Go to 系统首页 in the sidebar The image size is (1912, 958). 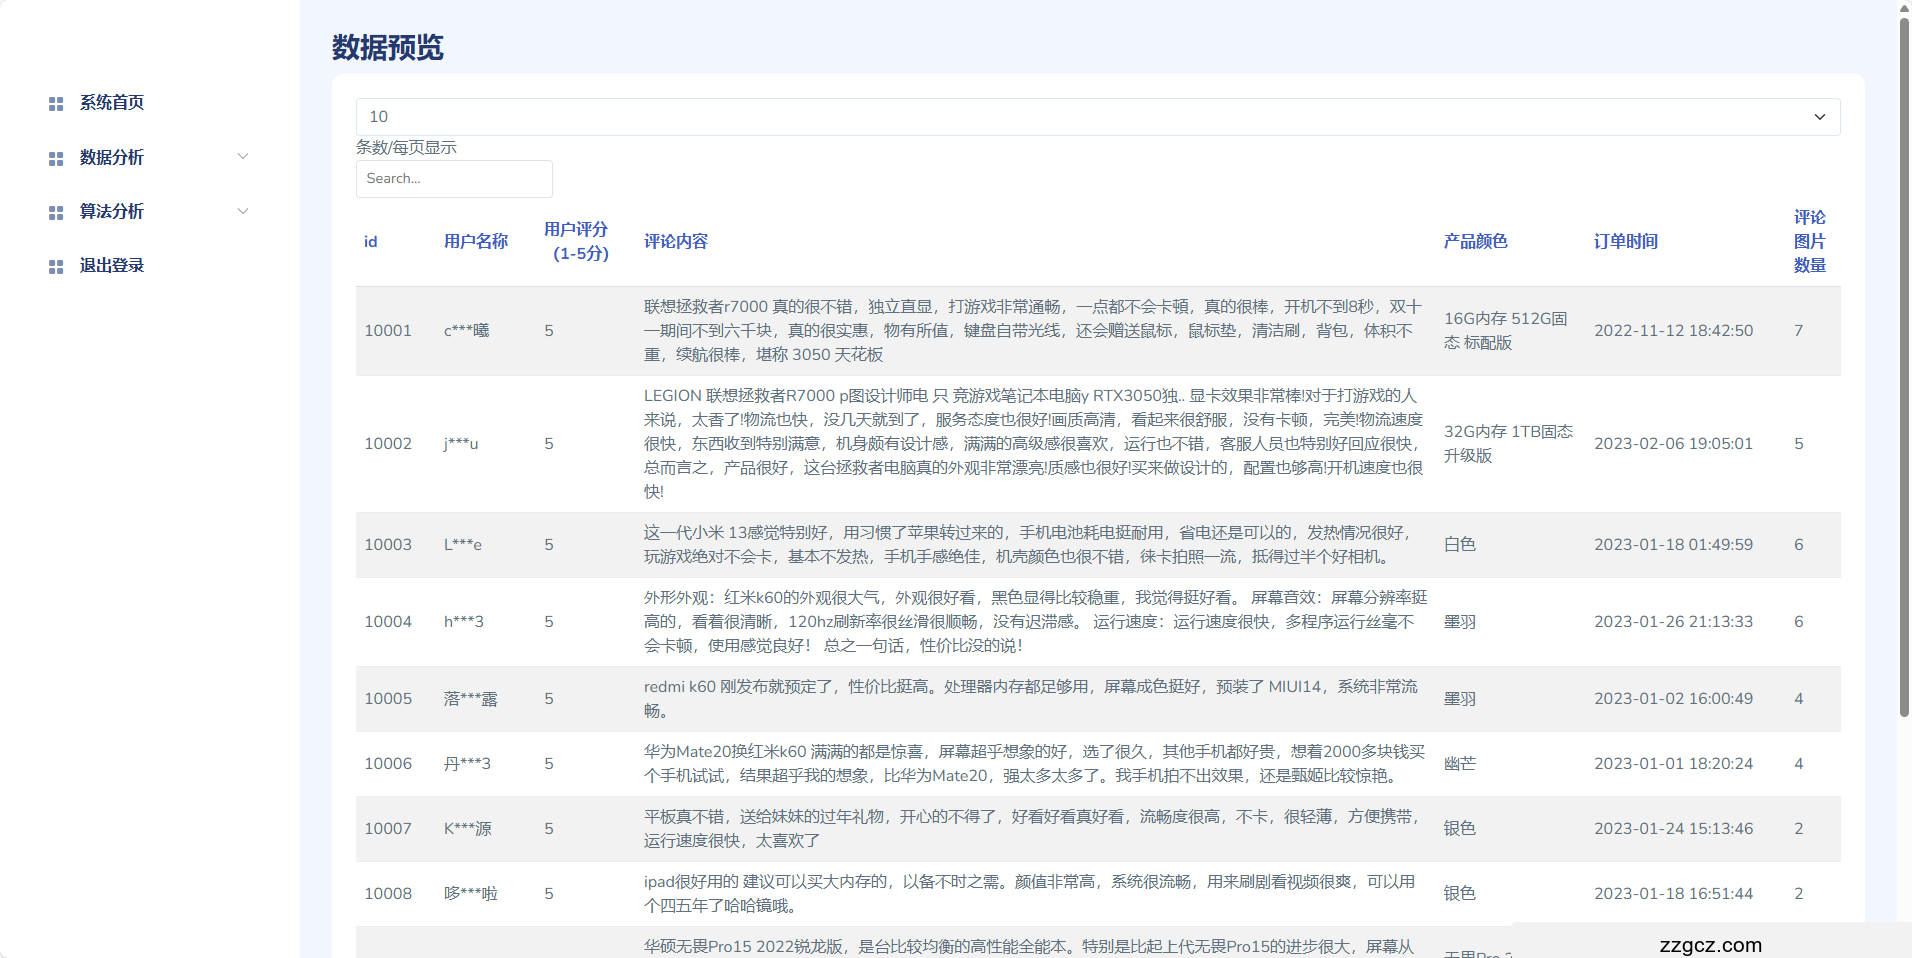point(112,103)
